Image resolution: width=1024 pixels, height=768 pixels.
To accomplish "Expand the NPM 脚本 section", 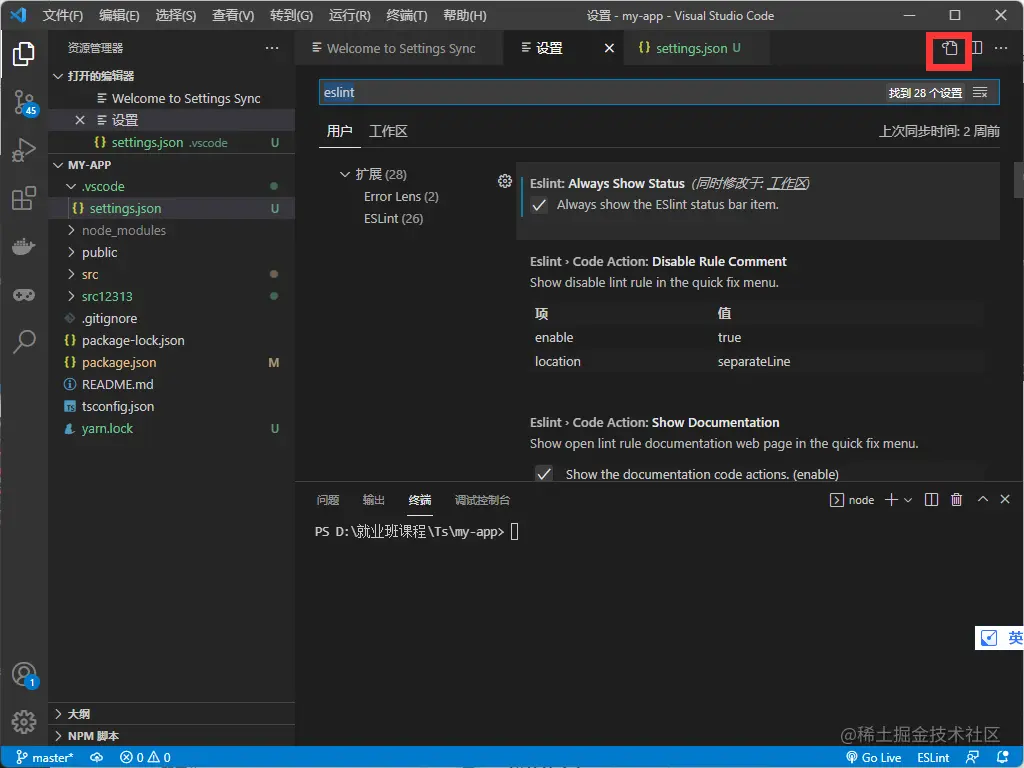I will (x=58, y=736).
